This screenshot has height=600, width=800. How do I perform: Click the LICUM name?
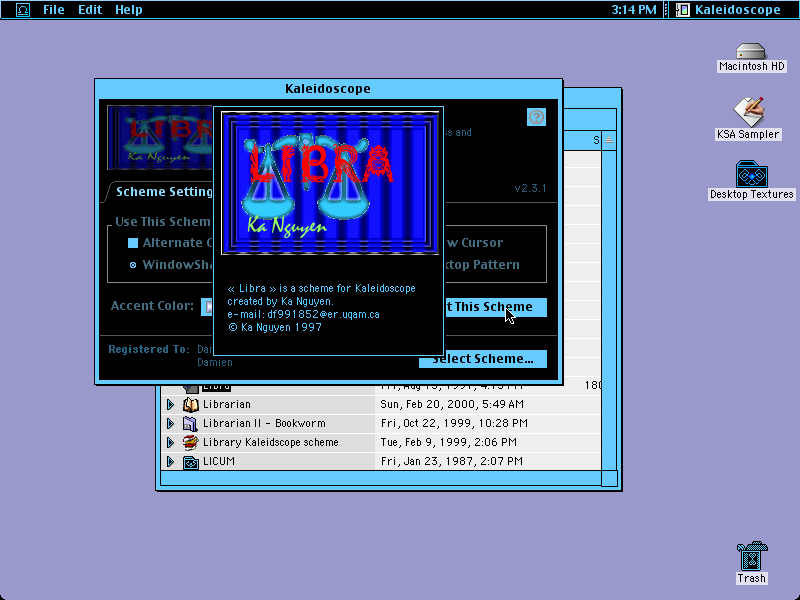pyautogui.click(x=218, y=461)
